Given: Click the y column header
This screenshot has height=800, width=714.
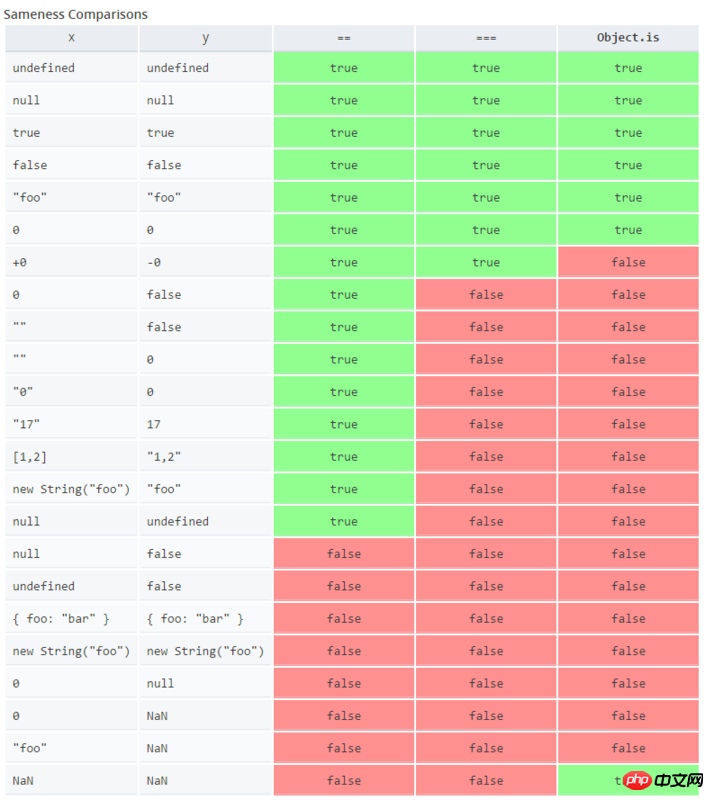Looking at the screenshot, I should tap(205, 38).
